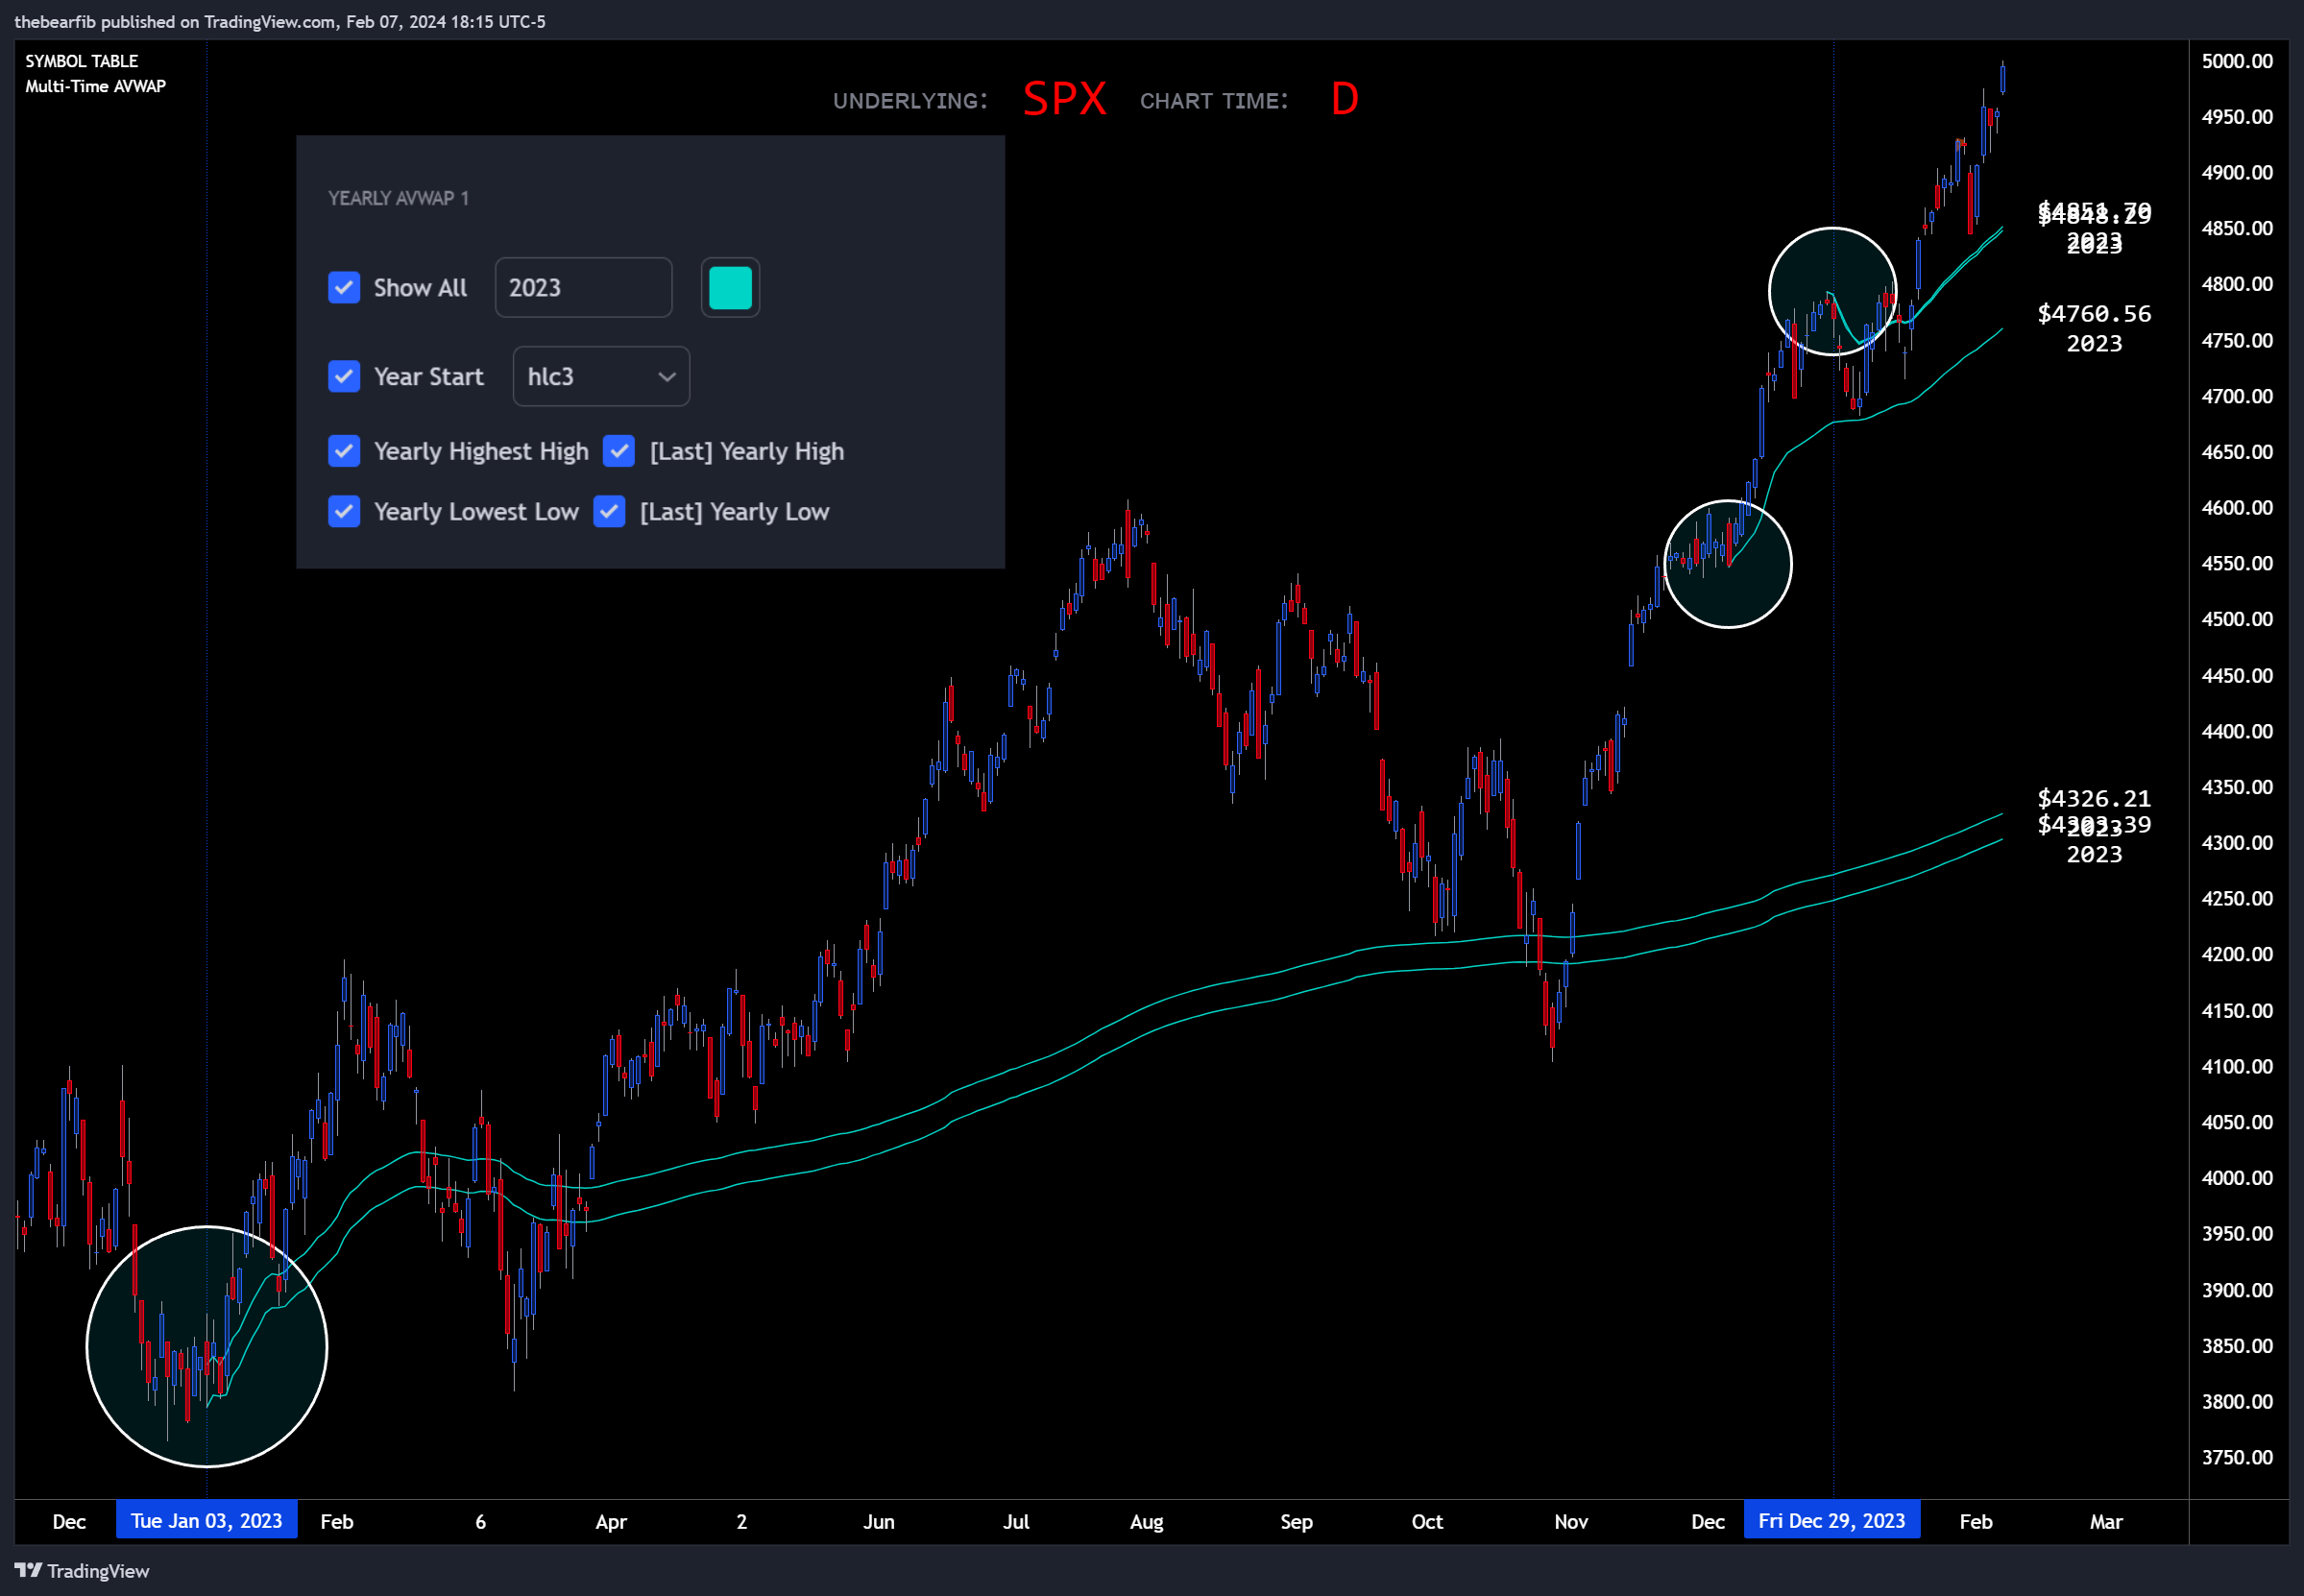Click the Jul label on time axis
This screenshot has width=2304, height=1596.
pos(1016,1521)
